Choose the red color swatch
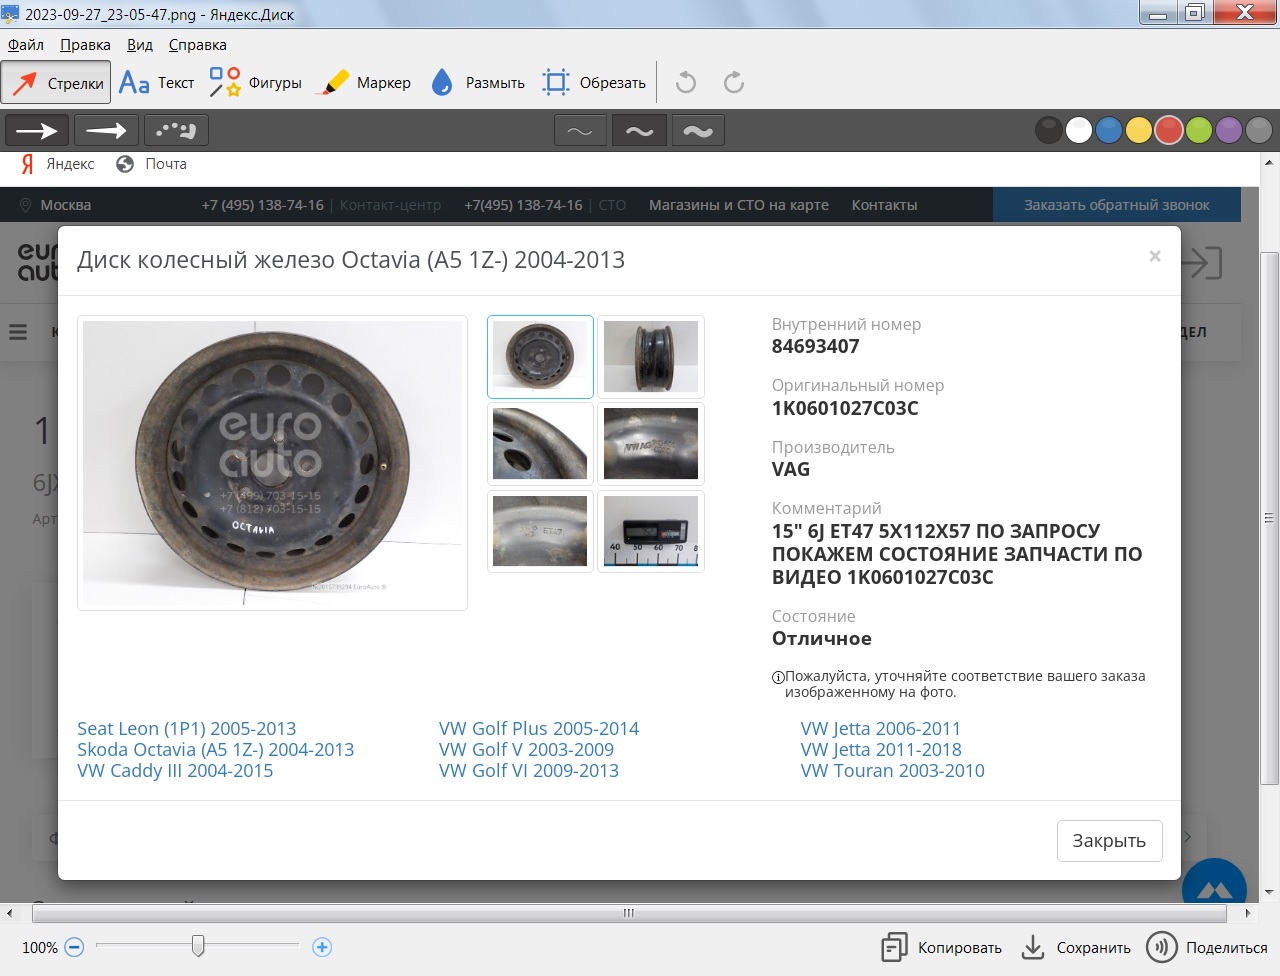Viewport: 1280px width, 976px height. [1169, 130]
